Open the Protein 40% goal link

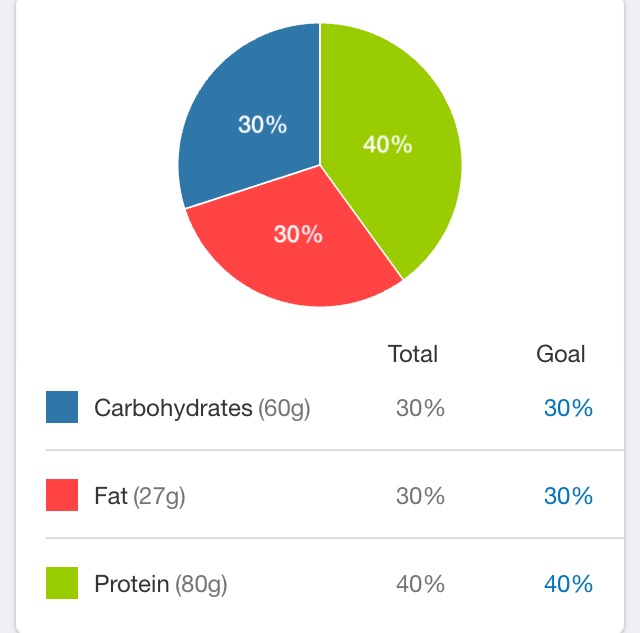tap(568, 584)
